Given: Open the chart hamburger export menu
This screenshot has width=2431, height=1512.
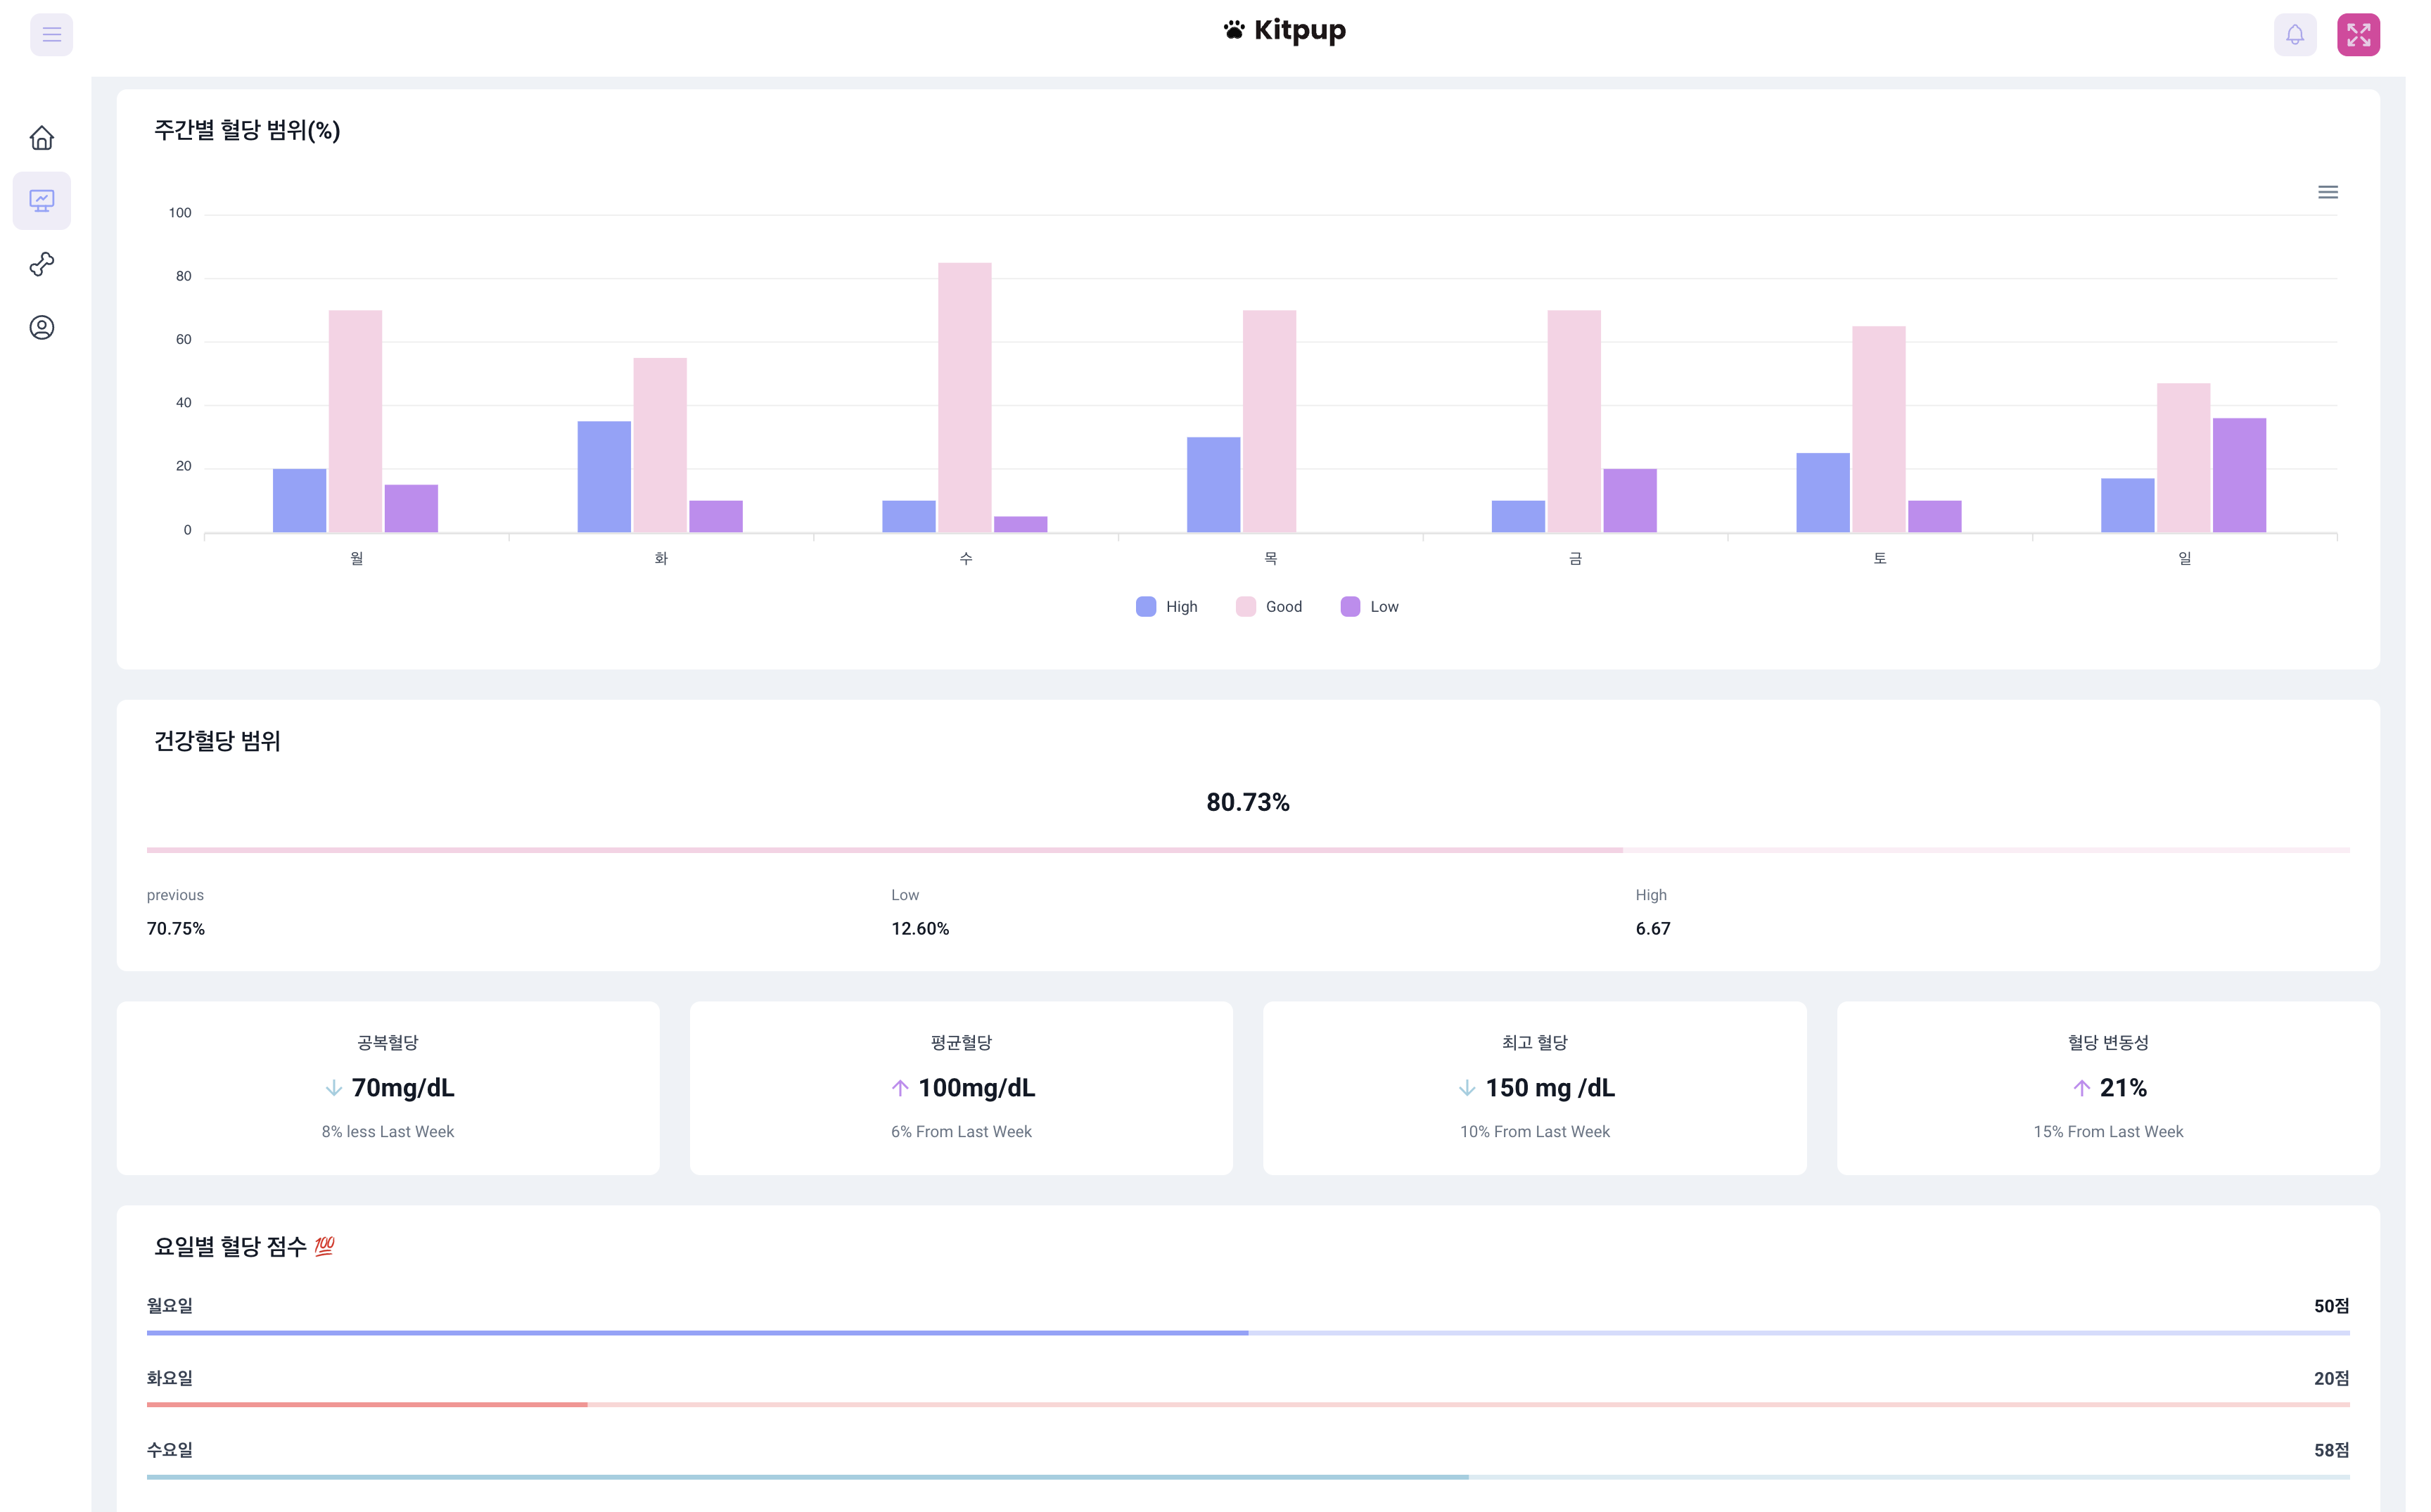Looking at the screenshot, I should [2327, 192].
